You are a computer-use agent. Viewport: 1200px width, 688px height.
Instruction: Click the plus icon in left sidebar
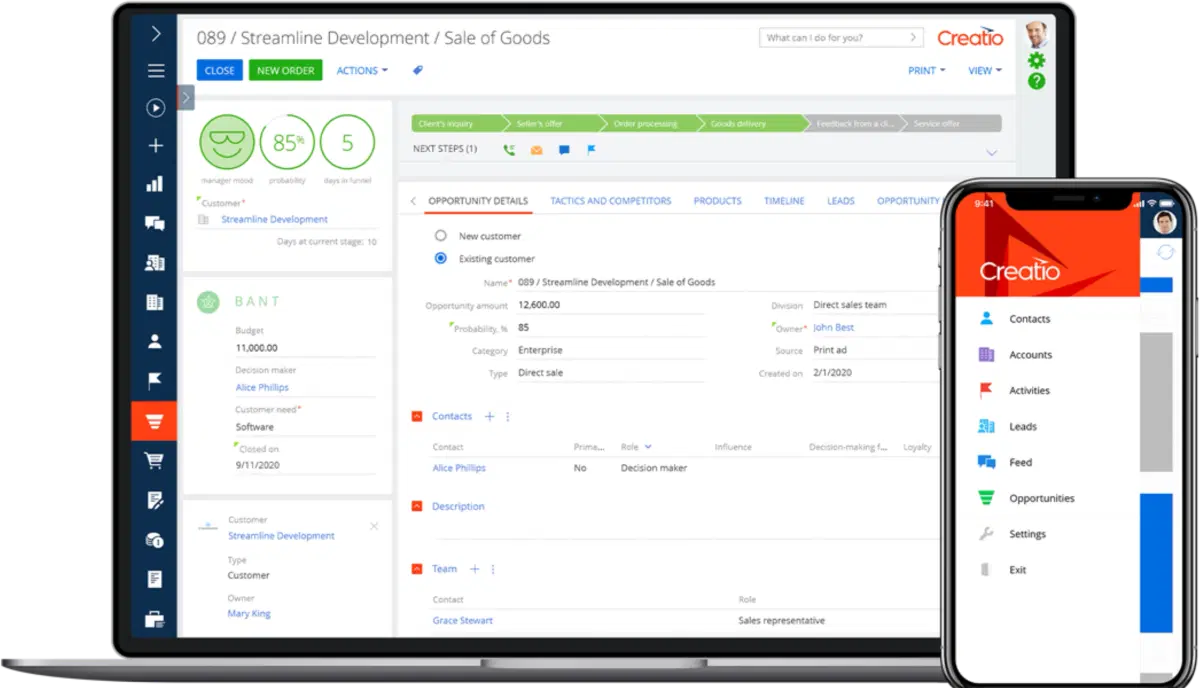click(x=154, y=146)
